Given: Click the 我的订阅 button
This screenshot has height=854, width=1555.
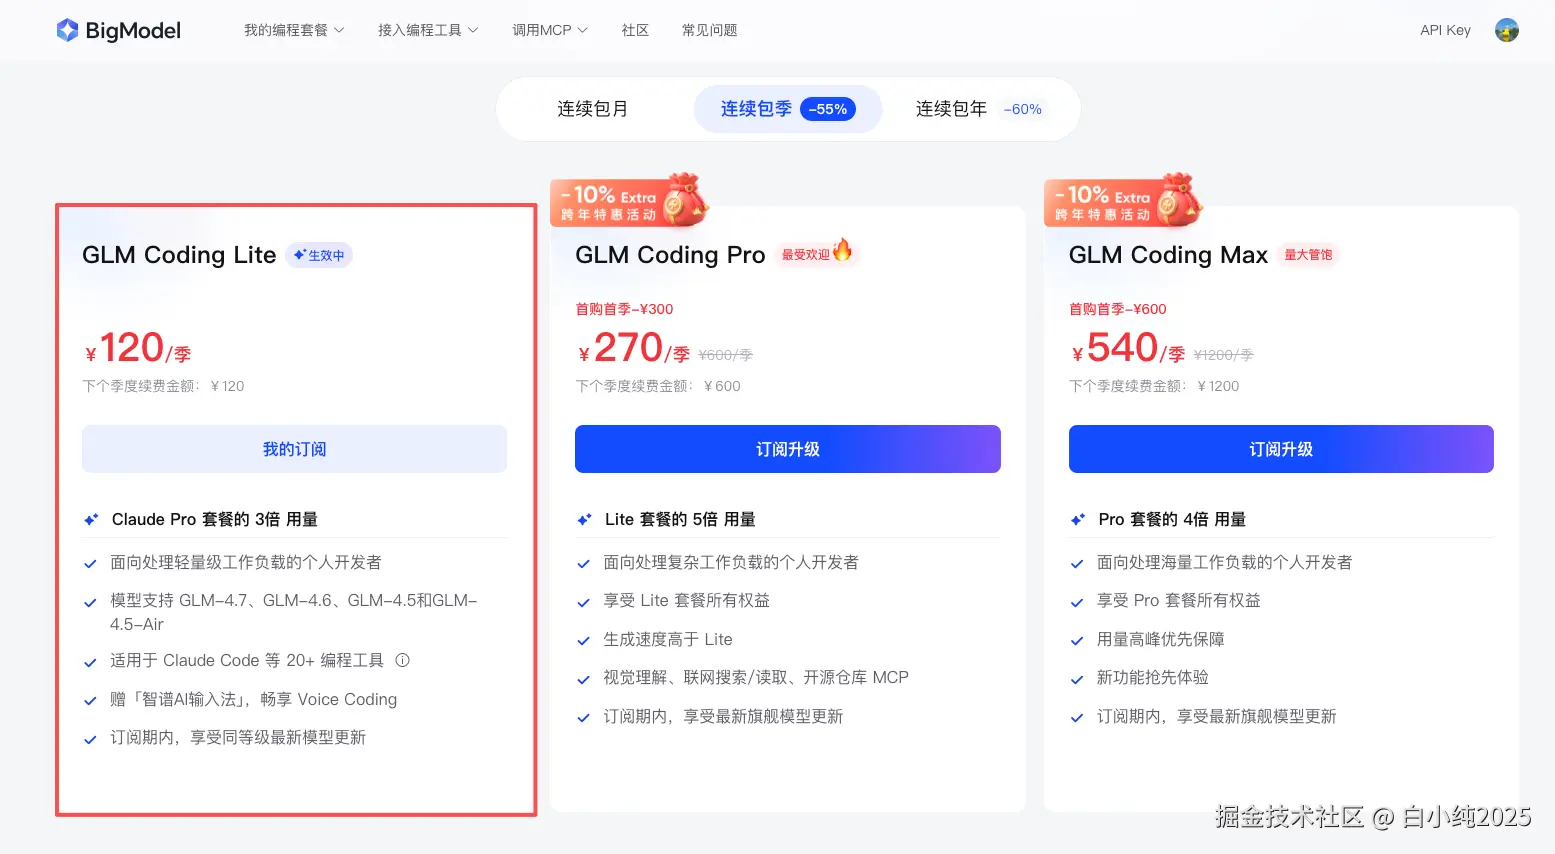Looking at the screenshot, I should 294,449.
